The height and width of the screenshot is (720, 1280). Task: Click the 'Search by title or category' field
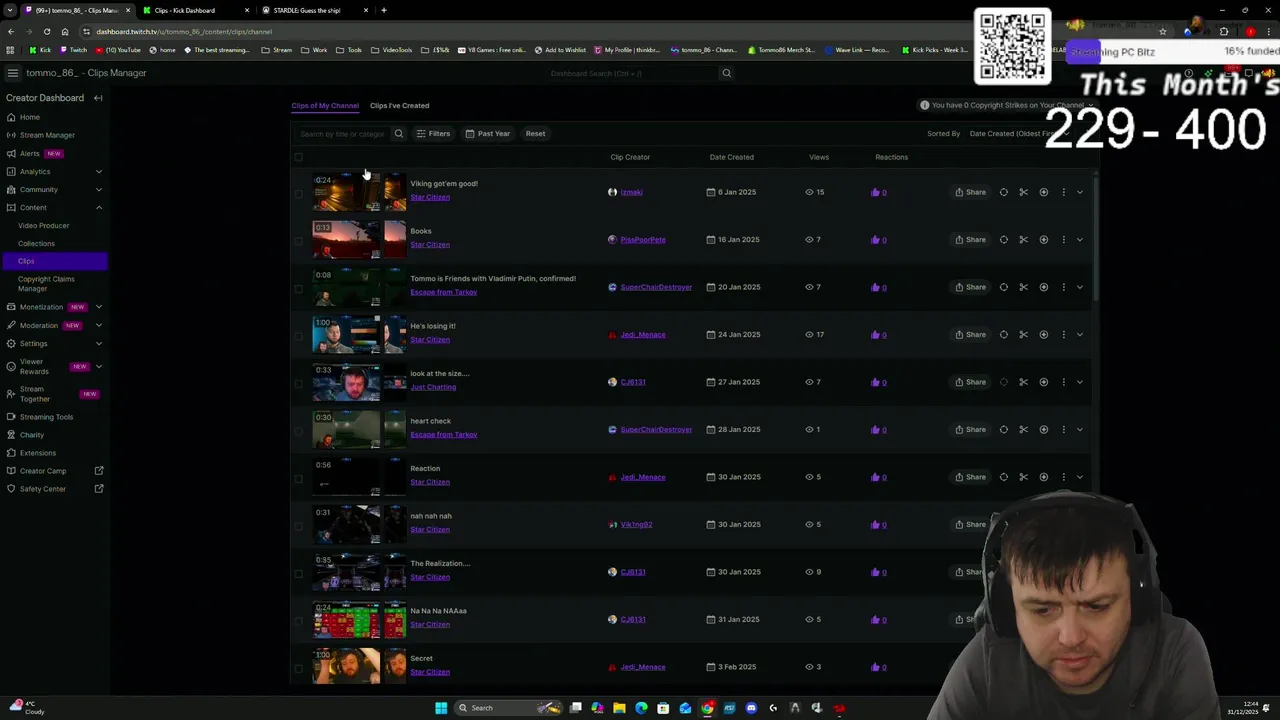point(343,134)
